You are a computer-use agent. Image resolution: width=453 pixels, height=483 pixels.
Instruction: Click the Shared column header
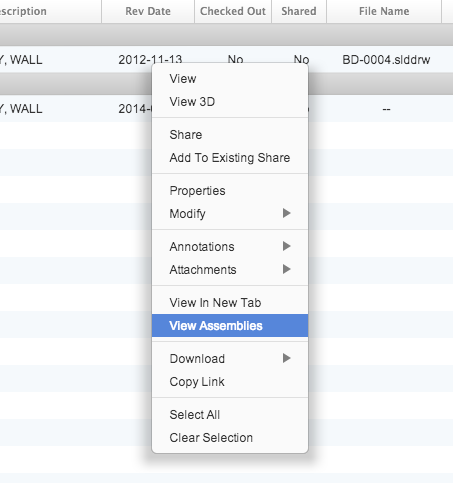click(299, 11)
